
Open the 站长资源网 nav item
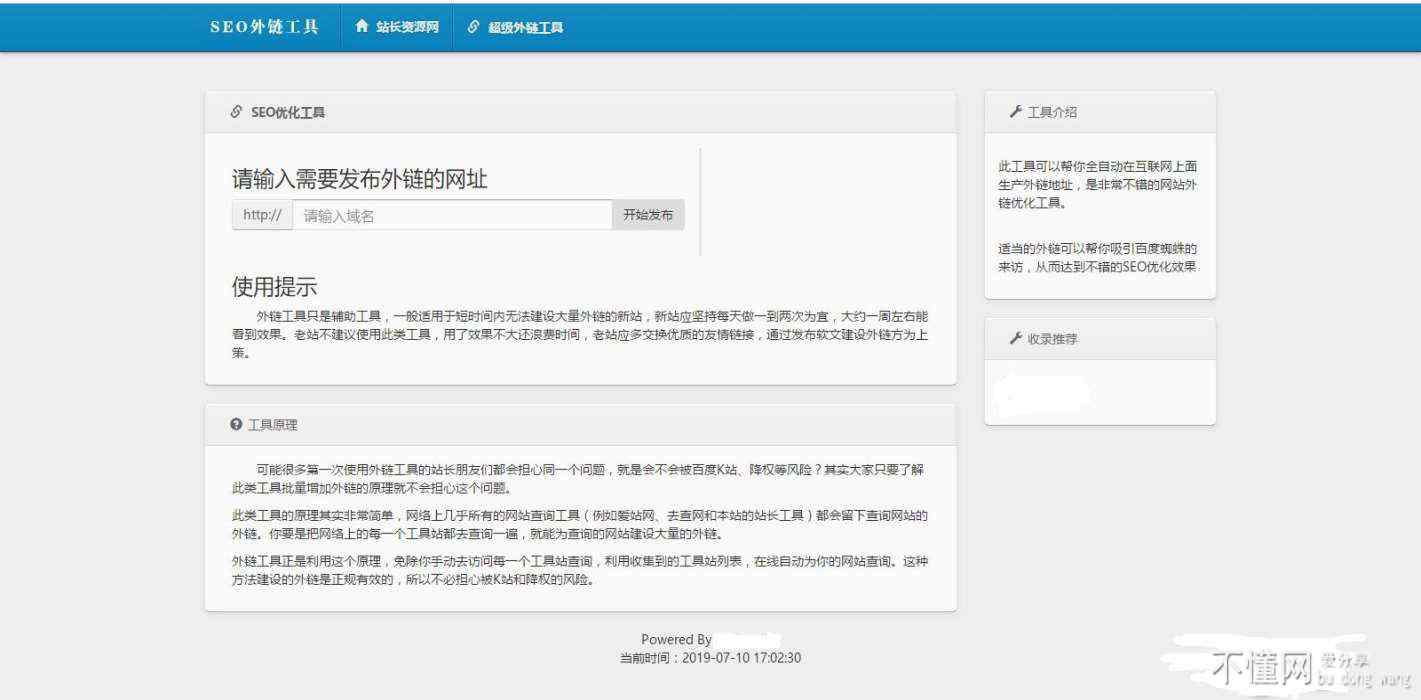point(407,28)
